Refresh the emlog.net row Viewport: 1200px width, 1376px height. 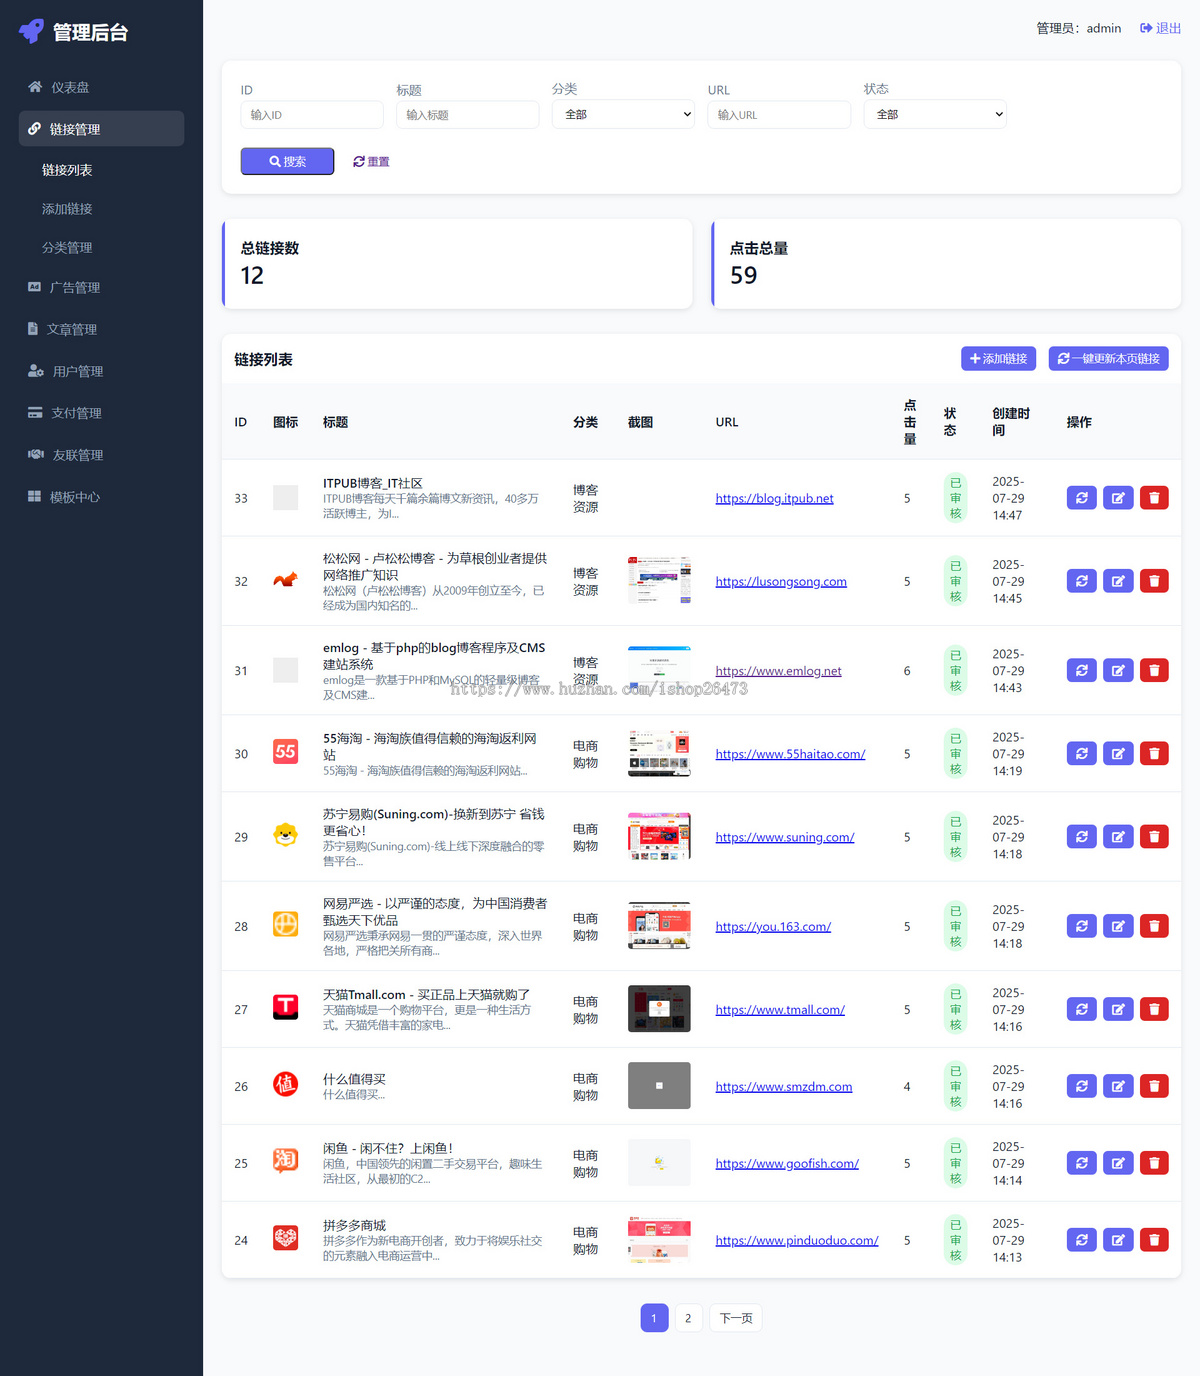[1082, 671]
